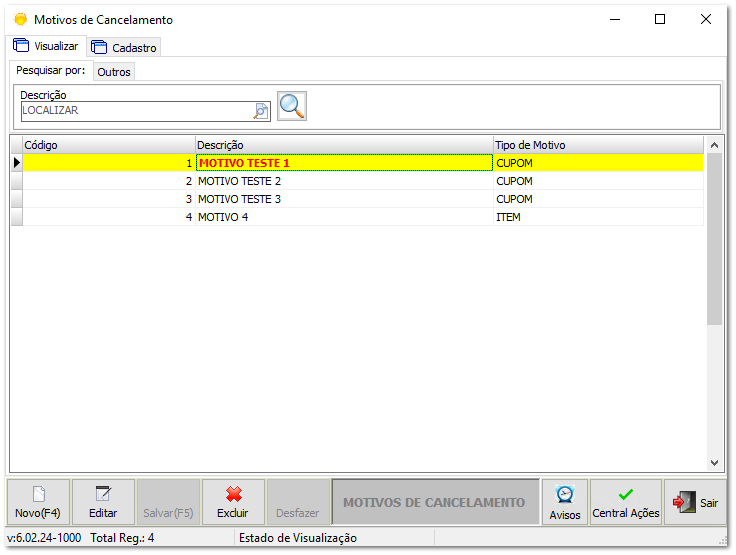Image resolution: width=736 pixels, height=555 pixels.
Task: Click the lookup icon inside Descrição field
Action: [261, 111]
